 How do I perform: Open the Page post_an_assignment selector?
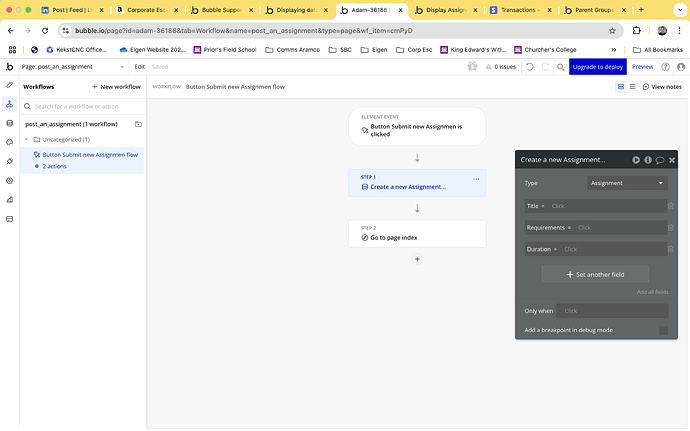(73, 67)
